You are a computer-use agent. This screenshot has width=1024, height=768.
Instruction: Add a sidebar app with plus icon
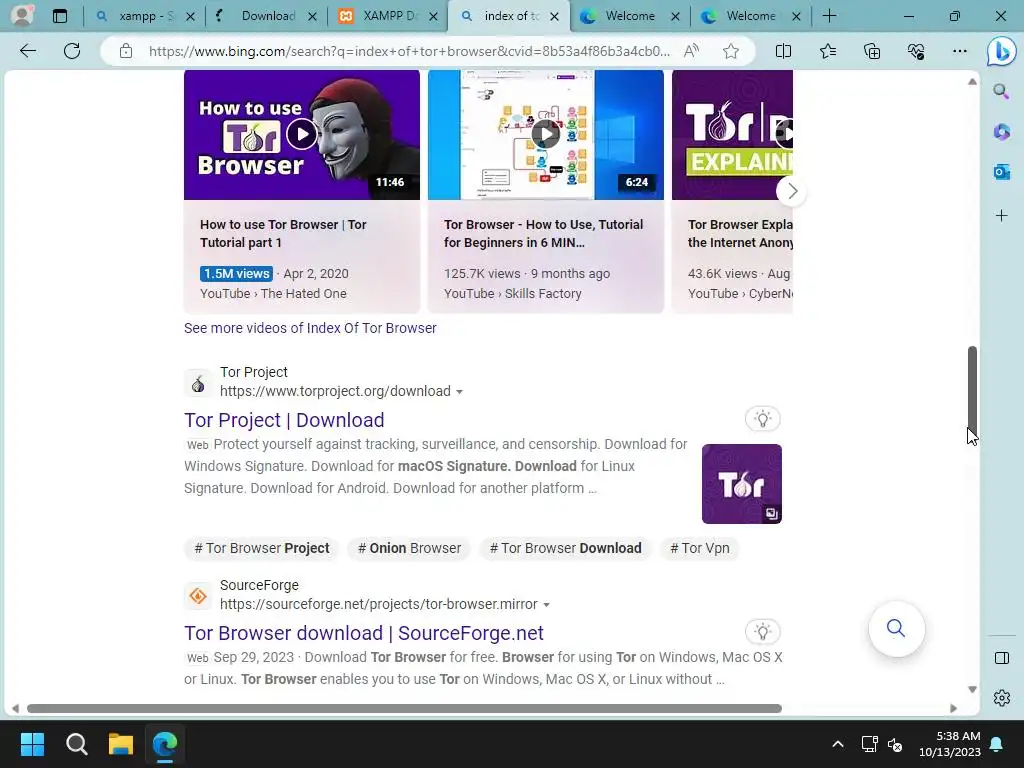(1001, 216)
